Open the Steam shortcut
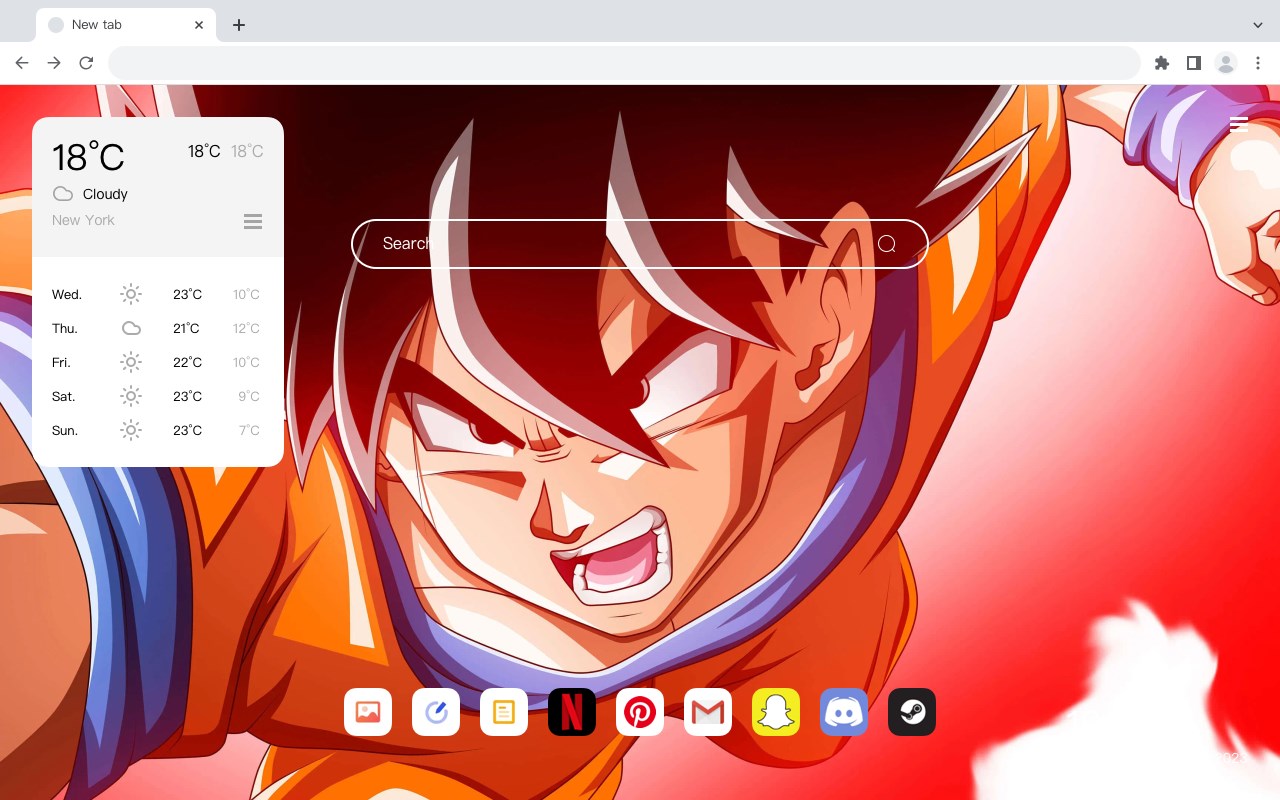 (x=912, y=712)
